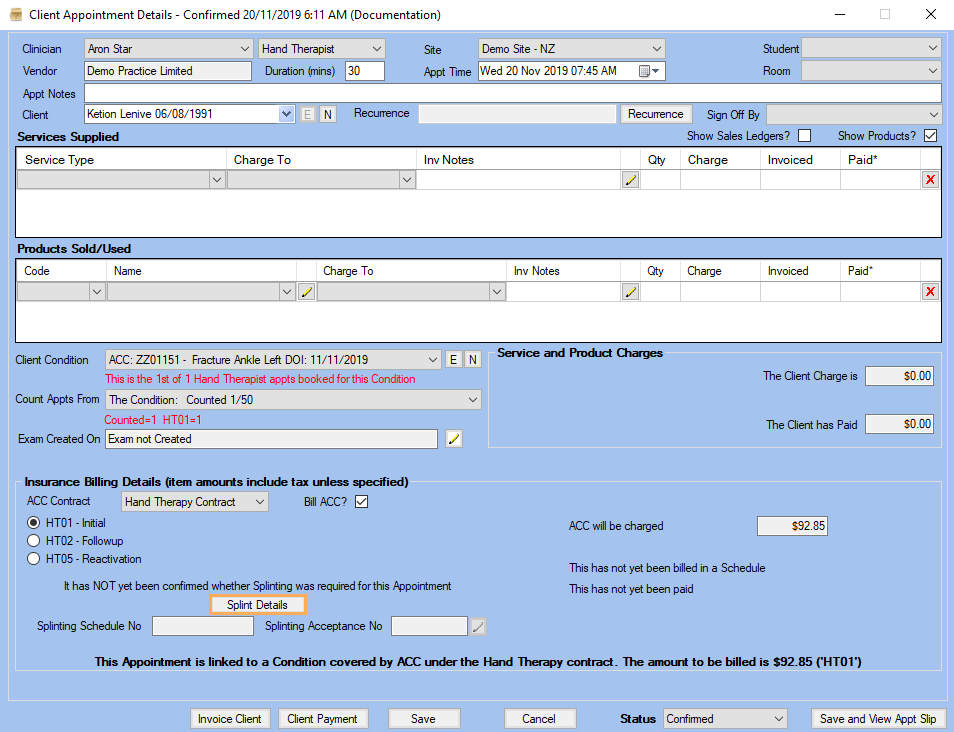This screenshot has height=732, width=954.
Task: Open the Appt Time calendar picker icon
Action: click(648, 71)
